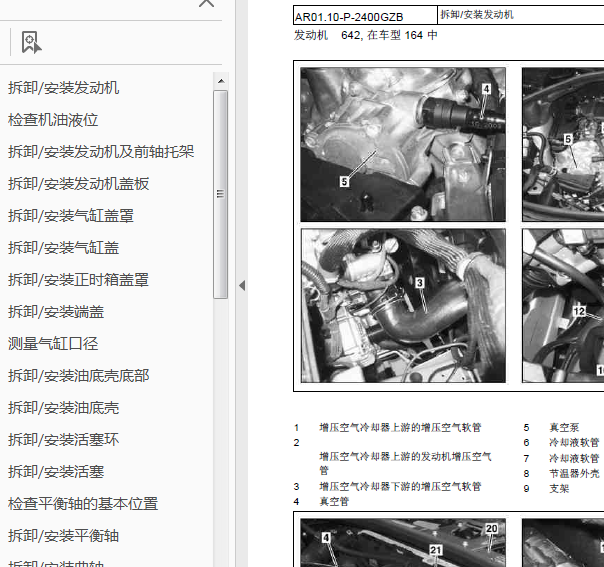The width and height of the screenshot is (604, 567).
Task: Open bookmark 拆卸/安装正时箱盖罩
Action: (x=79, y=280)
